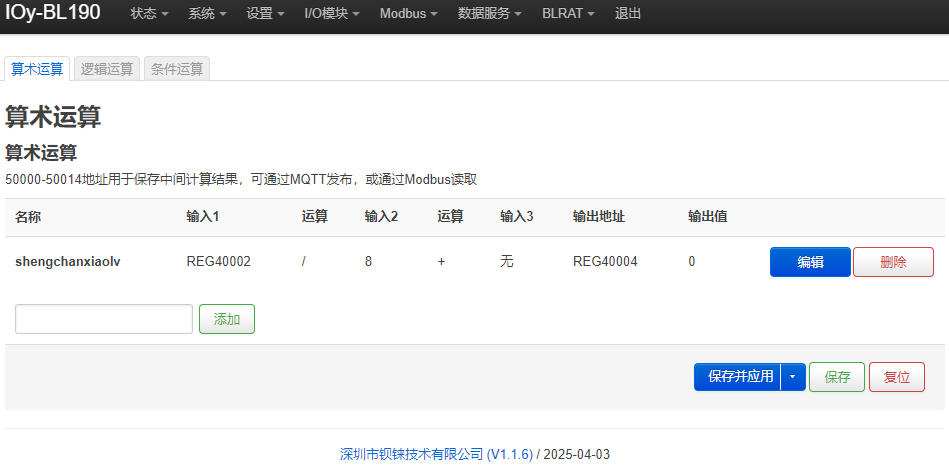Click the input2 value 8

click(x=368, y=262)
